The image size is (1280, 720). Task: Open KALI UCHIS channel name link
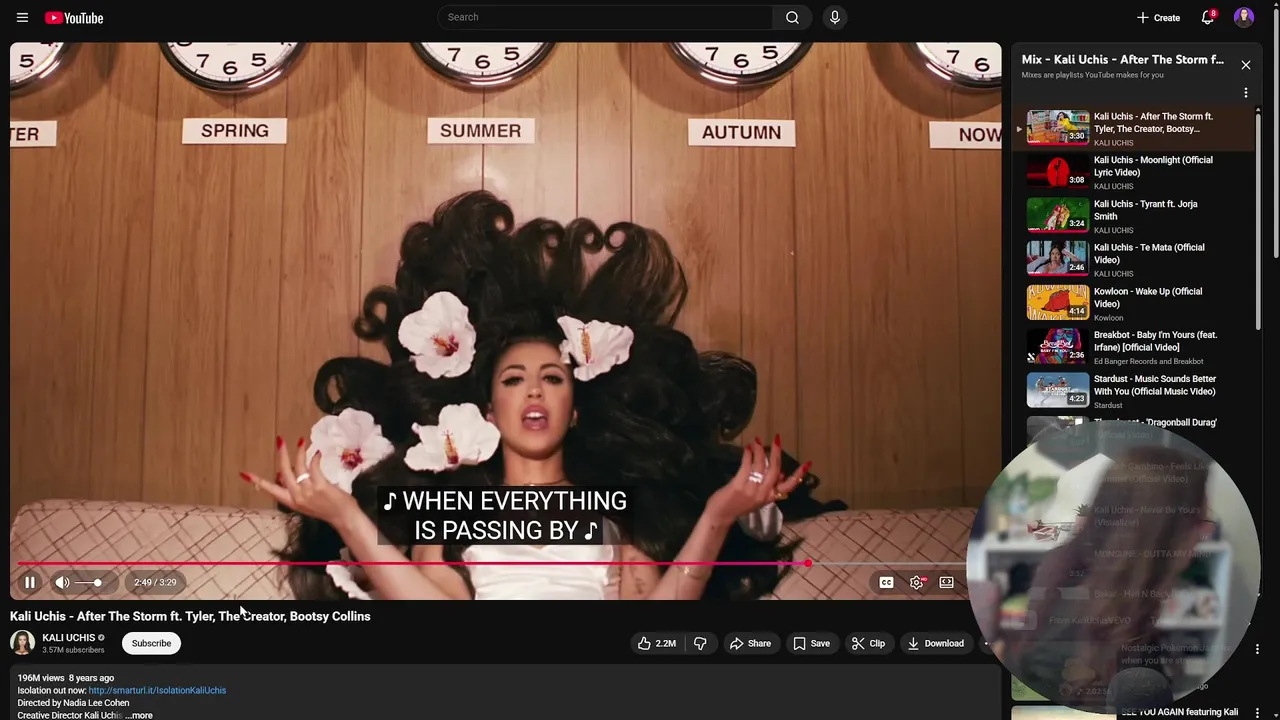[68, 637]
